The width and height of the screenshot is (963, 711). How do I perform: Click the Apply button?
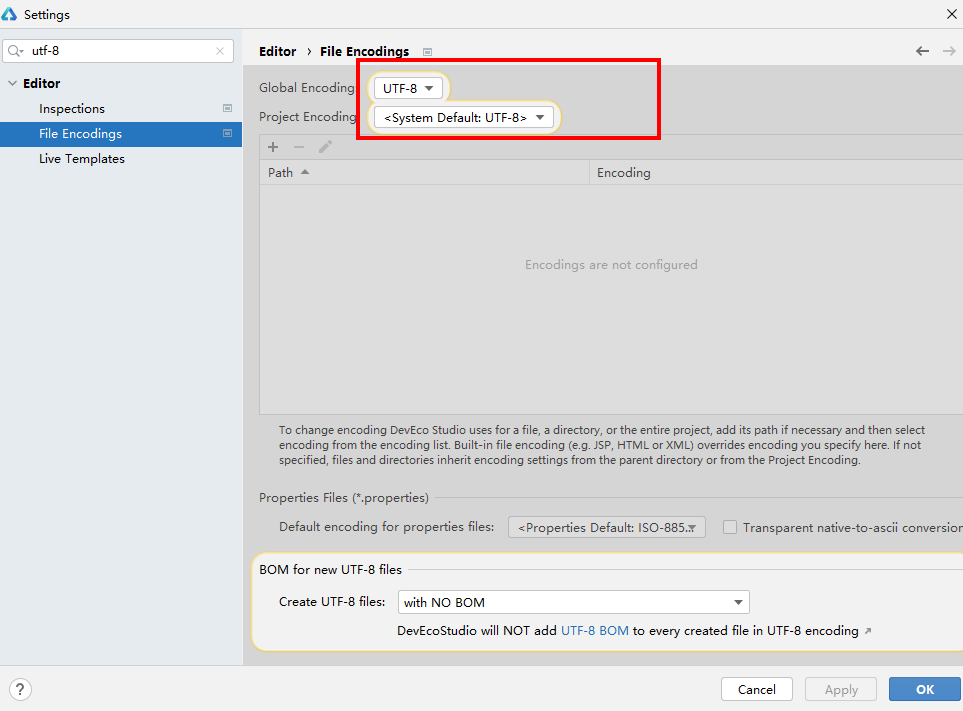pos(841,690)
